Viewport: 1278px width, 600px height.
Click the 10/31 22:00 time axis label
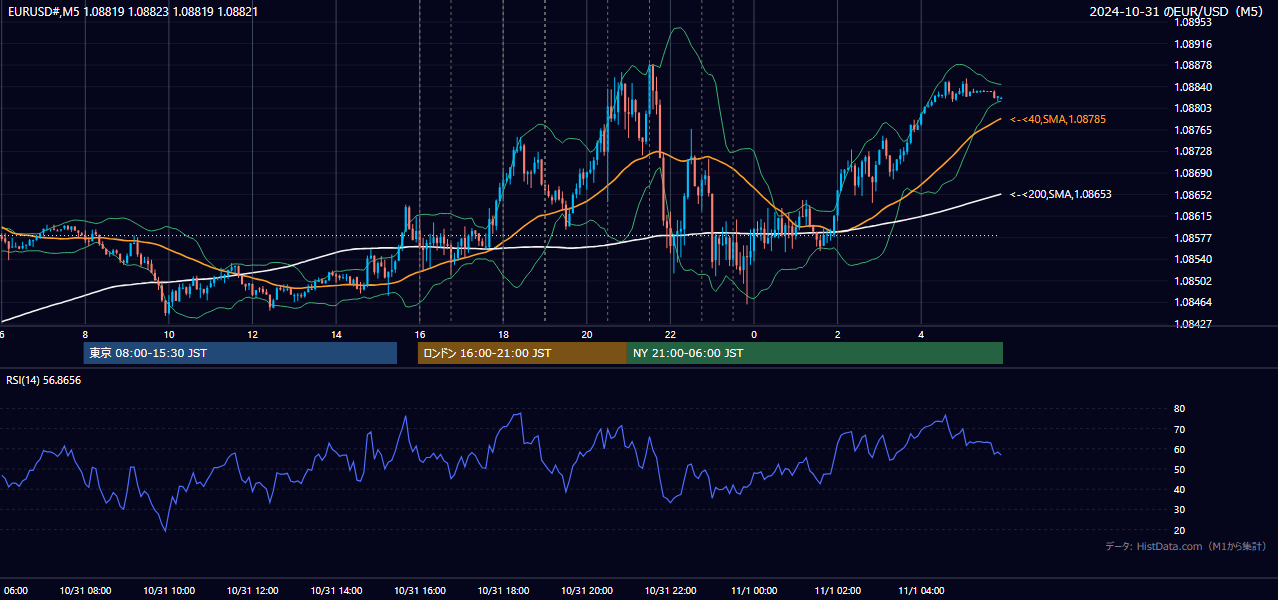coord(671,591)
